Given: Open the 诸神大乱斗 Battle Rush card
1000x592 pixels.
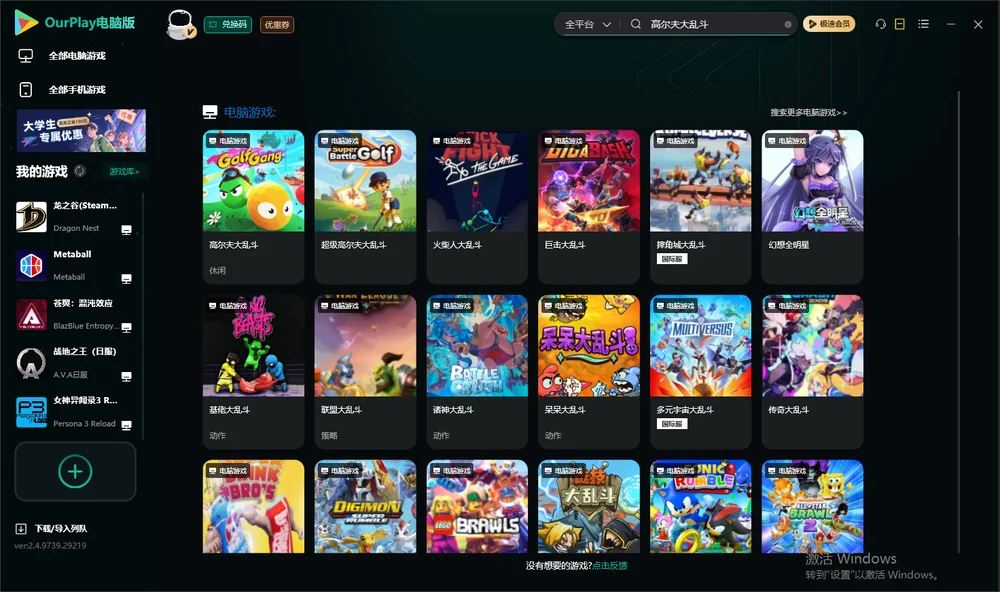Looking at the screenshot, I should tap(477, 372).
